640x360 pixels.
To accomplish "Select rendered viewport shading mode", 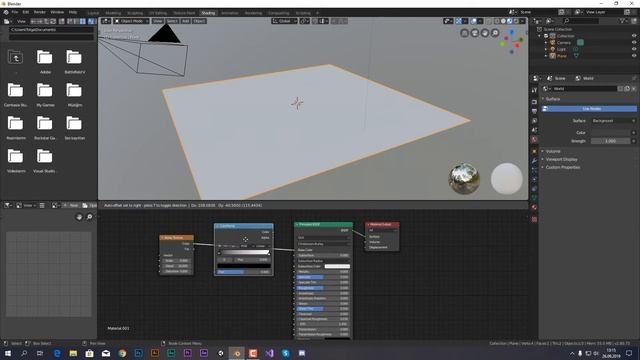I will tap(516, 21).
